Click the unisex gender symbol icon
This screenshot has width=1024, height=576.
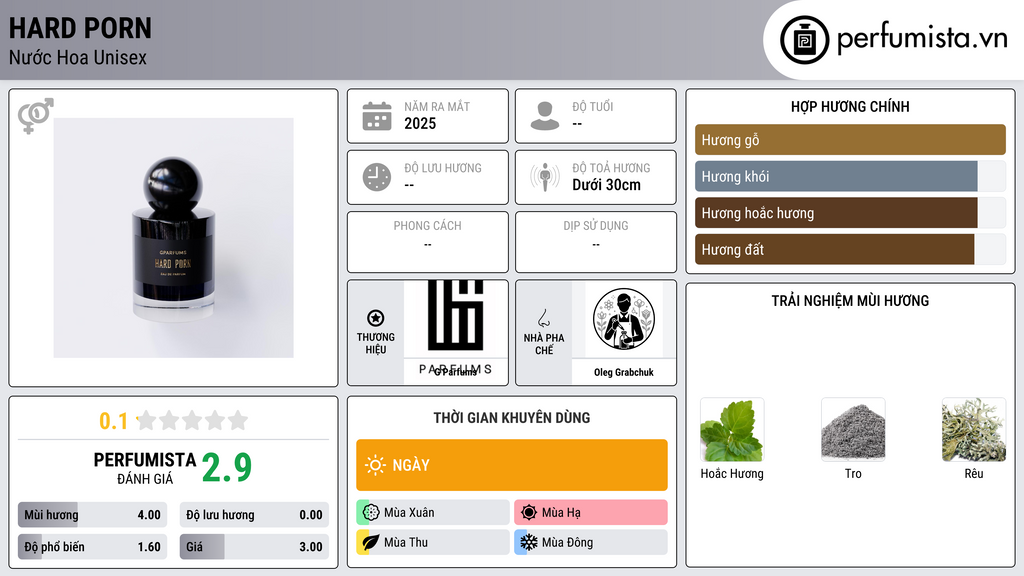(35, 116)
